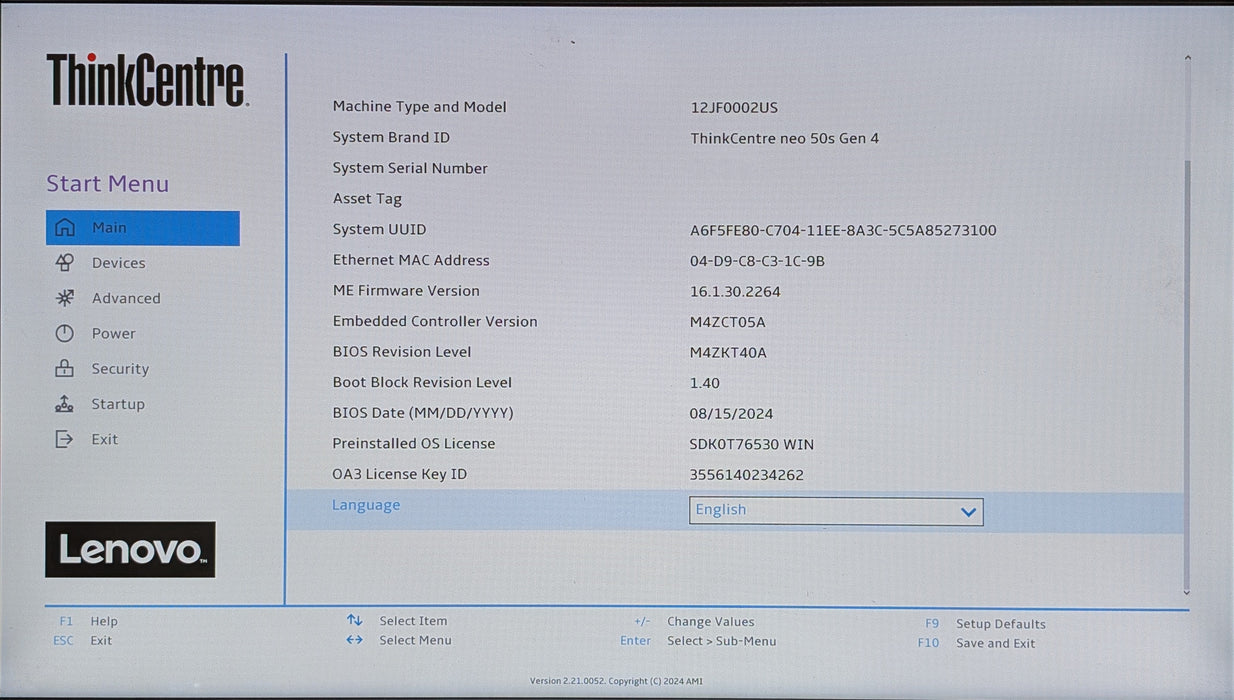Click the Main home icon
Image resolution: width=1234 pixels, height=700 pixels.
pyautogui.click(x=65, y=228)
